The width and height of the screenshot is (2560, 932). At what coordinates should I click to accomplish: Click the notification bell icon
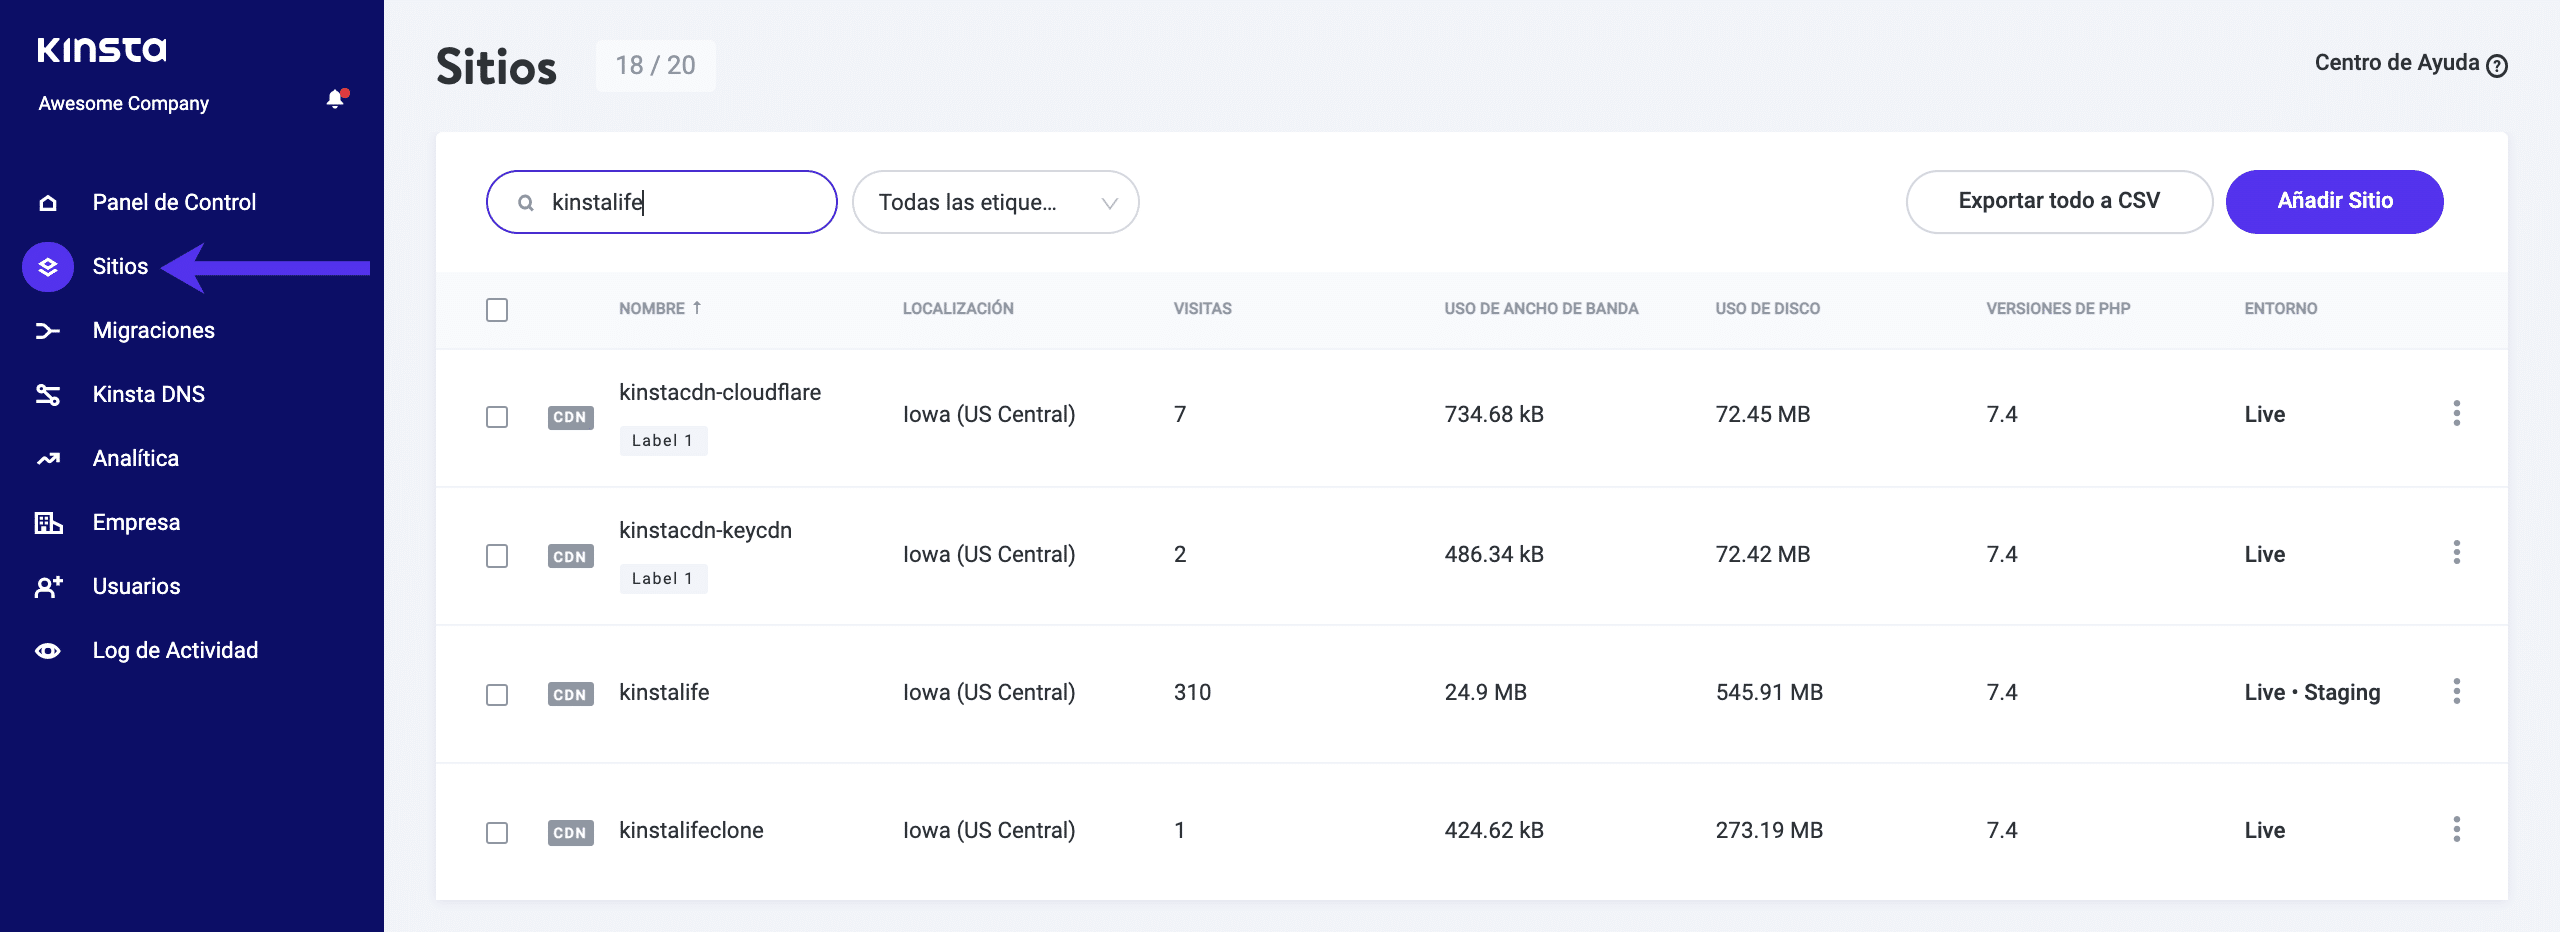pos(335,99)
